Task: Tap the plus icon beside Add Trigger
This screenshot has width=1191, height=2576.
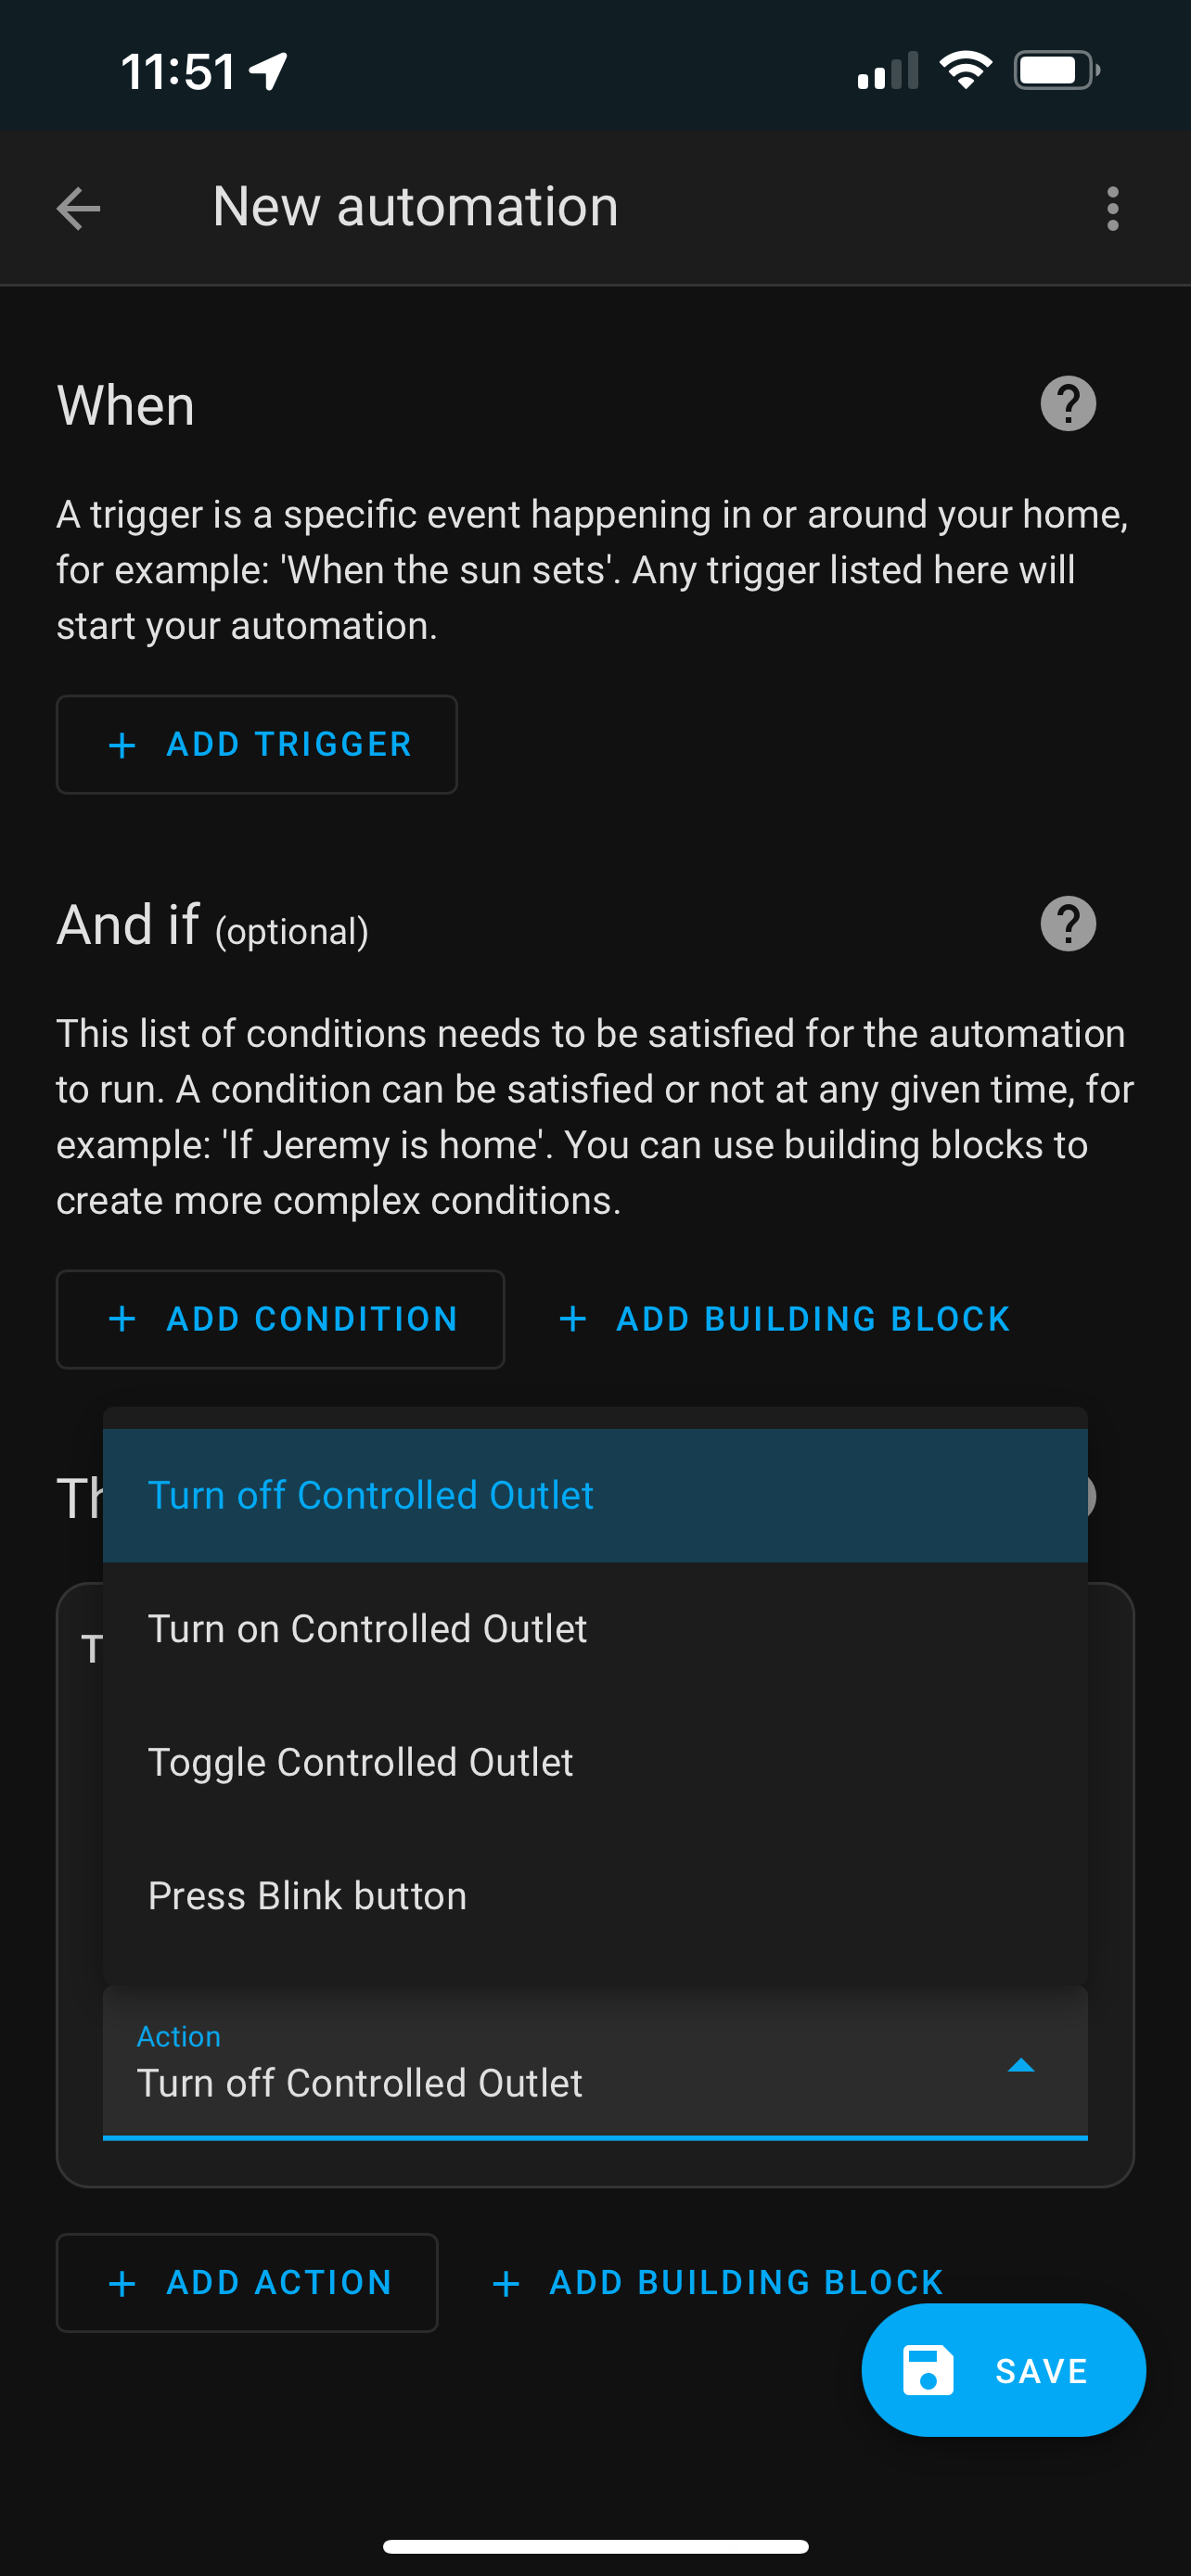Action: point(122,745)
